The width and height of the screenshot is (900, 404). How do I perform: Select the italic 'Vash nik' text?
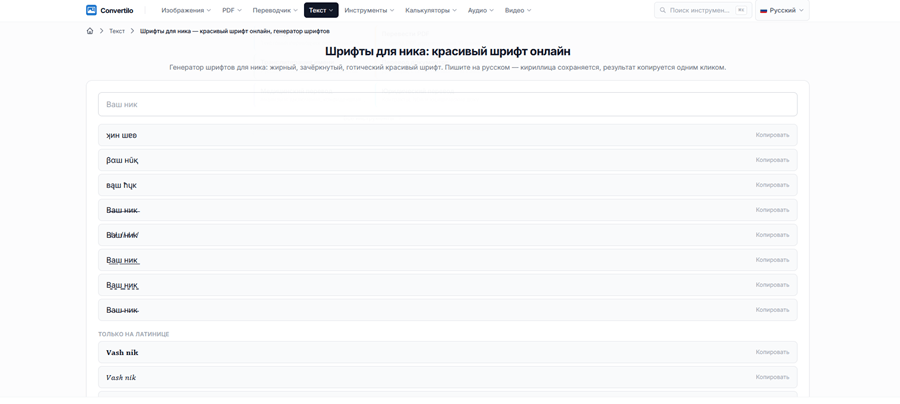[121, 378]
